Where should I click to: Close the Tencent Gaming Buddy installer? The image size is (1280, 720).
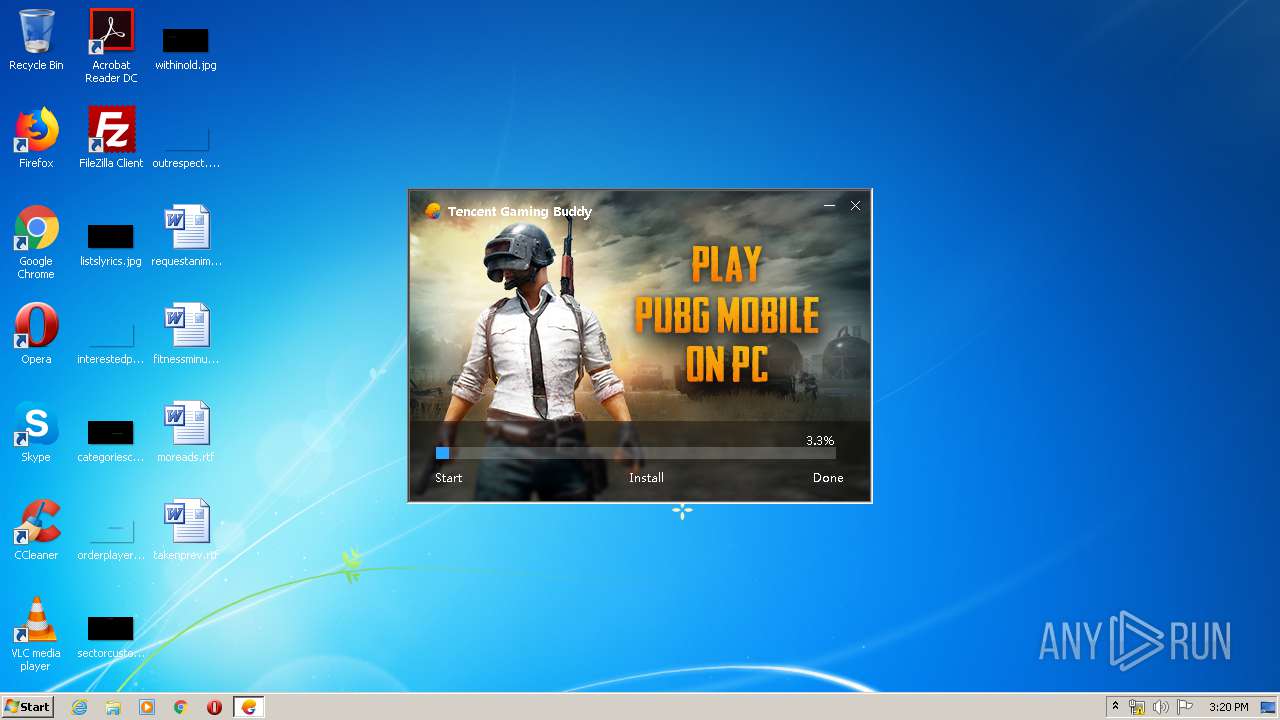(x=855, y=205)
